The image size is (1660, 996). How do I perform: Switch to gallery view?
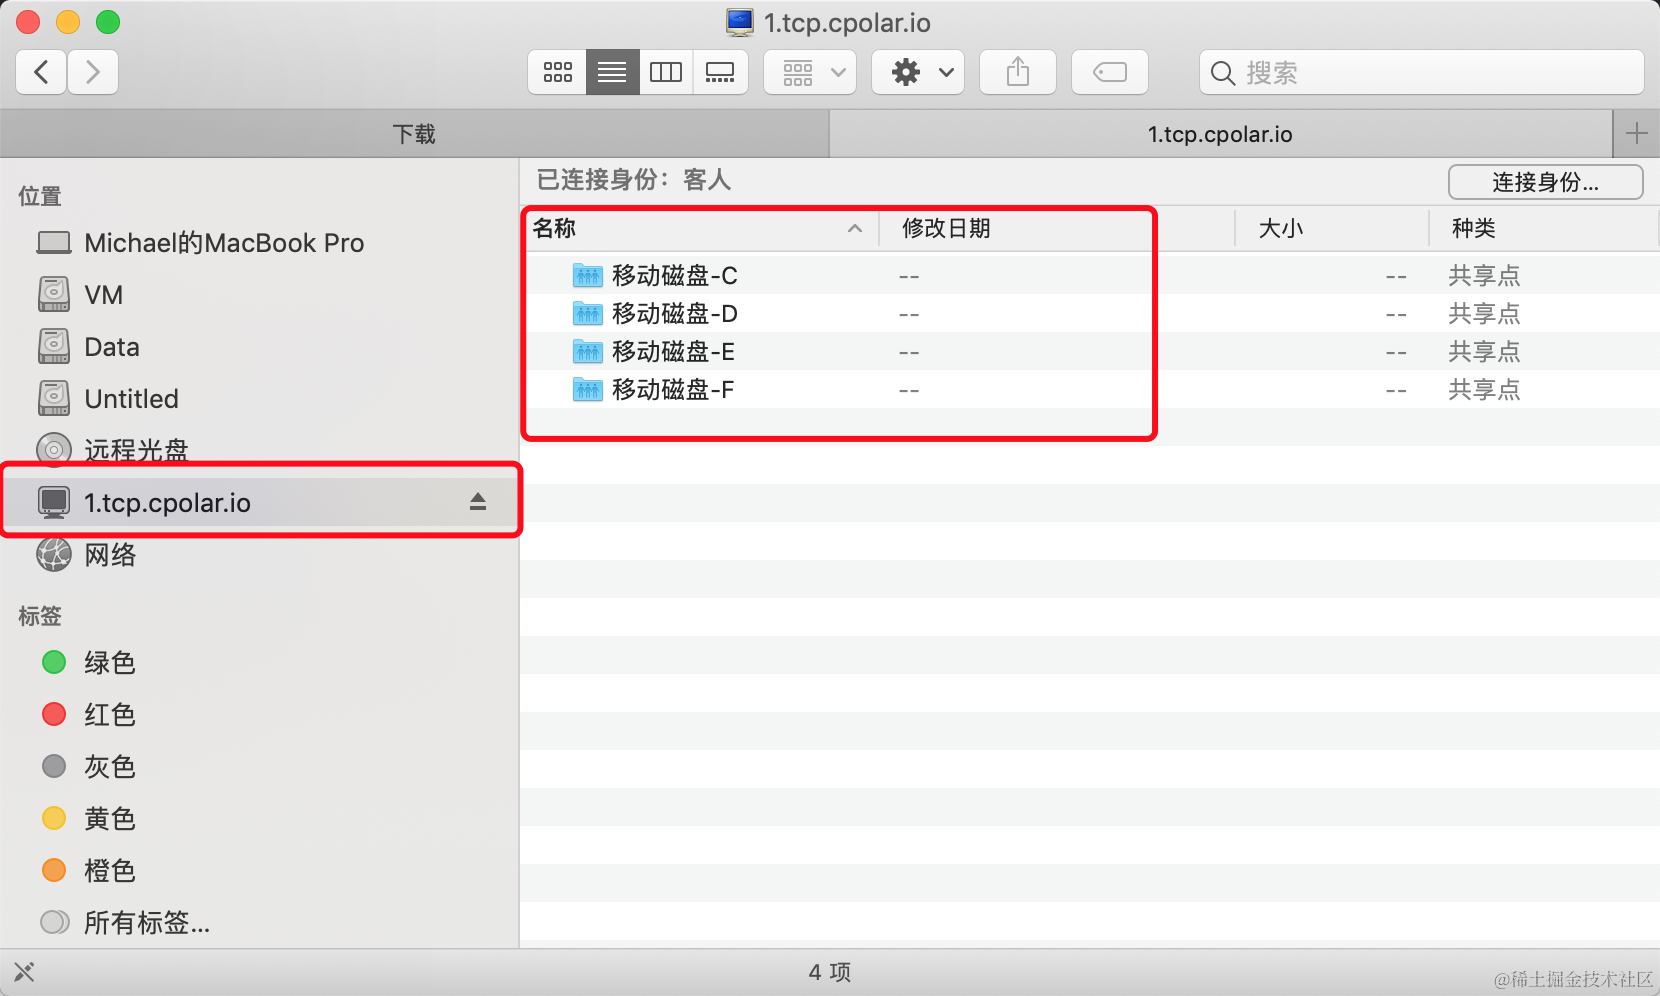(x=720, y=72)
